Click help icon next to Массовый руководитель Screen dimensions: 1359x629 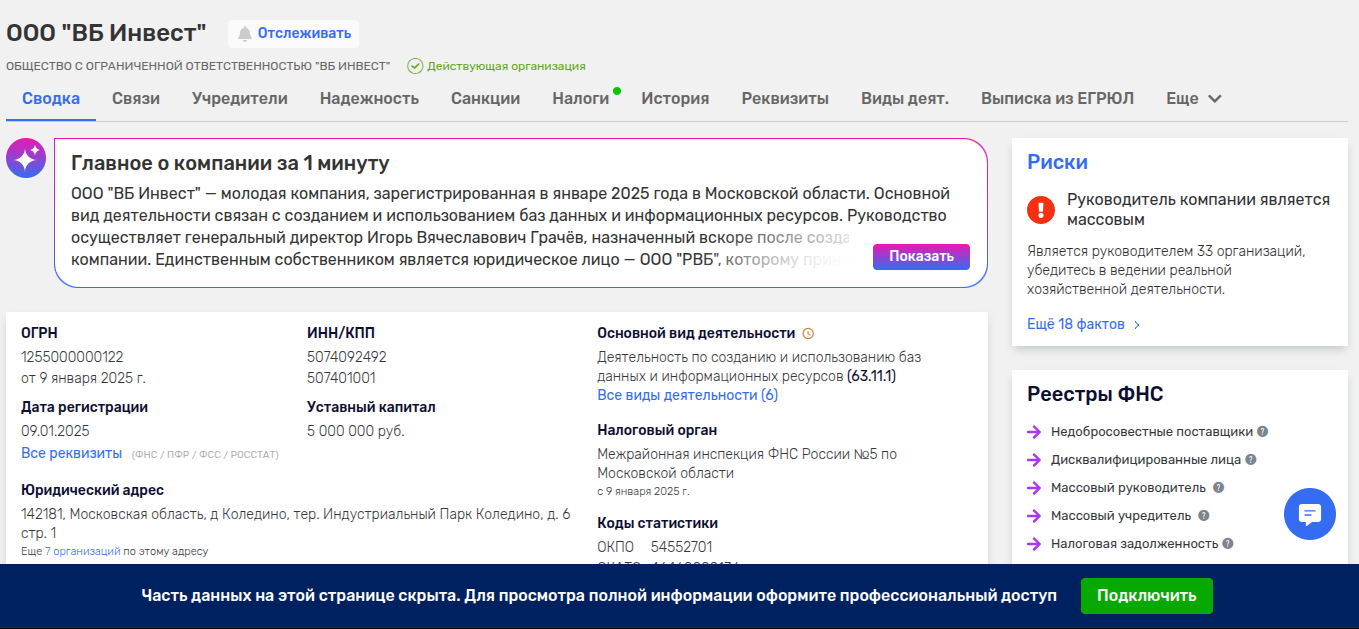click(1218, 488)
